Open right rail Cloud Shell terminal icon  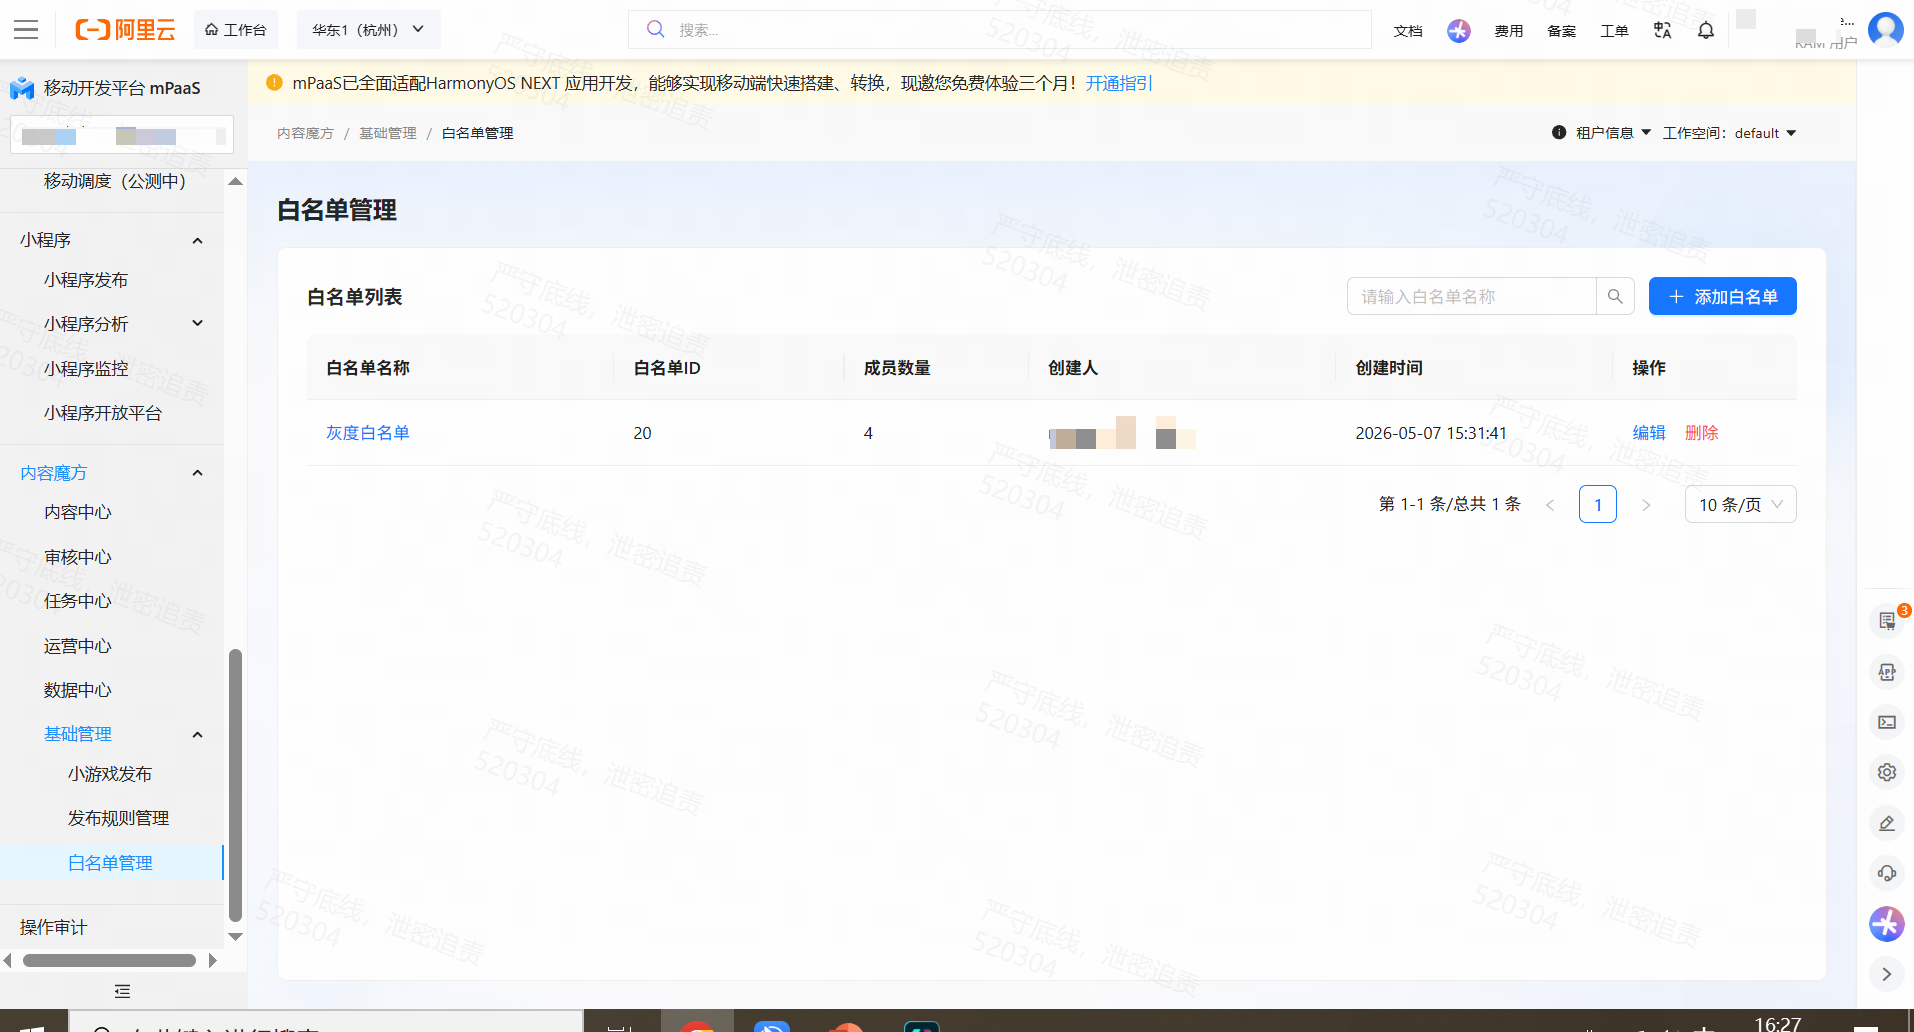(x=1887, y=722)
